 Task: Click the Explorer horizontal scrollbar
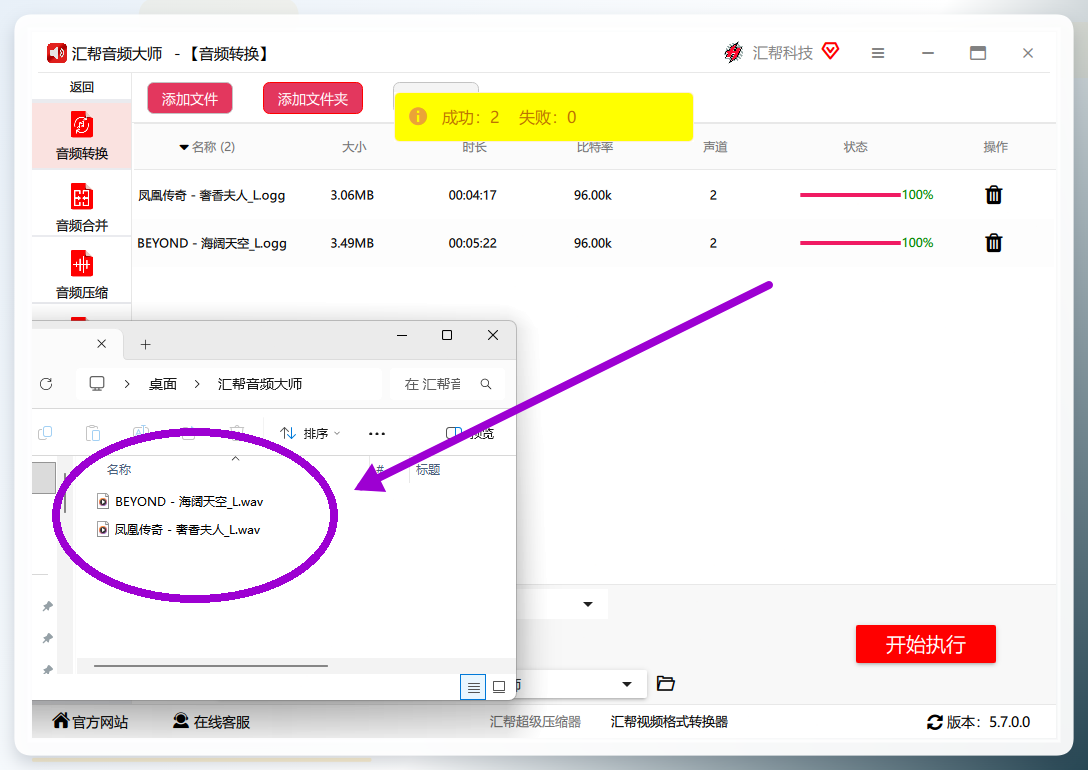(x=210, y=666)
